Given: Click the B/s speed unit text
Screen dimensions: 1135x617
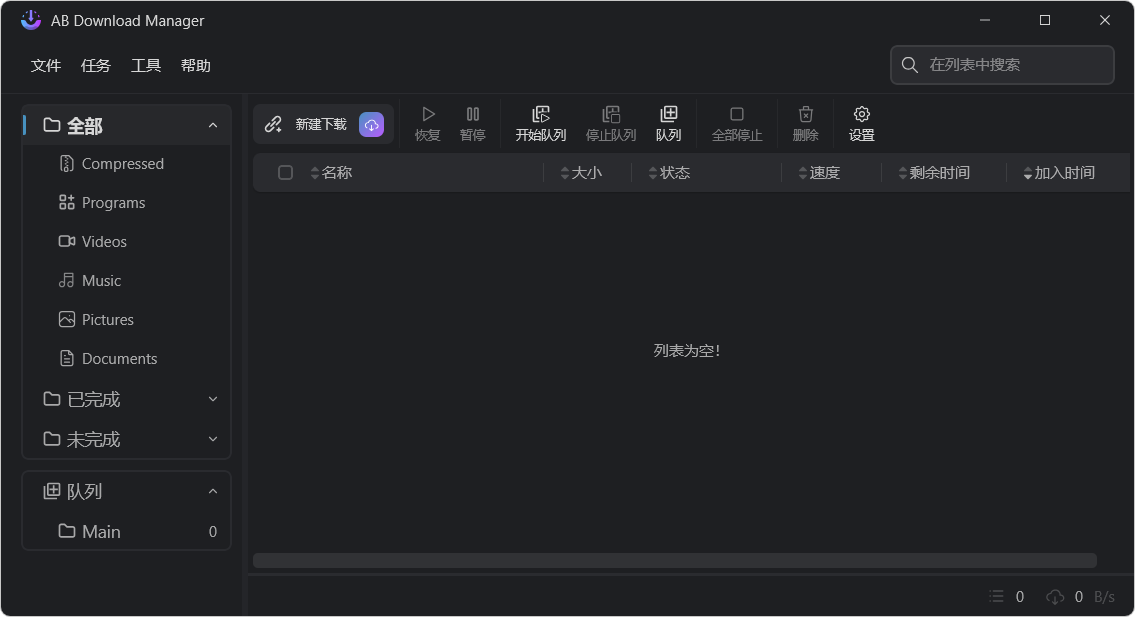Looking at the screenshot, I should [1104, 597].
